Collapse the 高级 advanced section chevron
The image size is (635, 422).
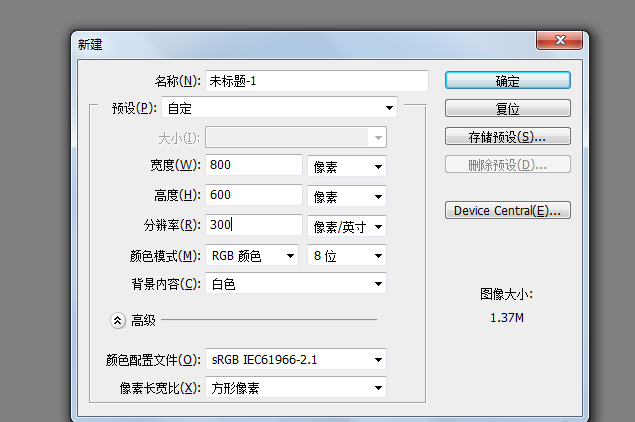[x=117, y=321]
